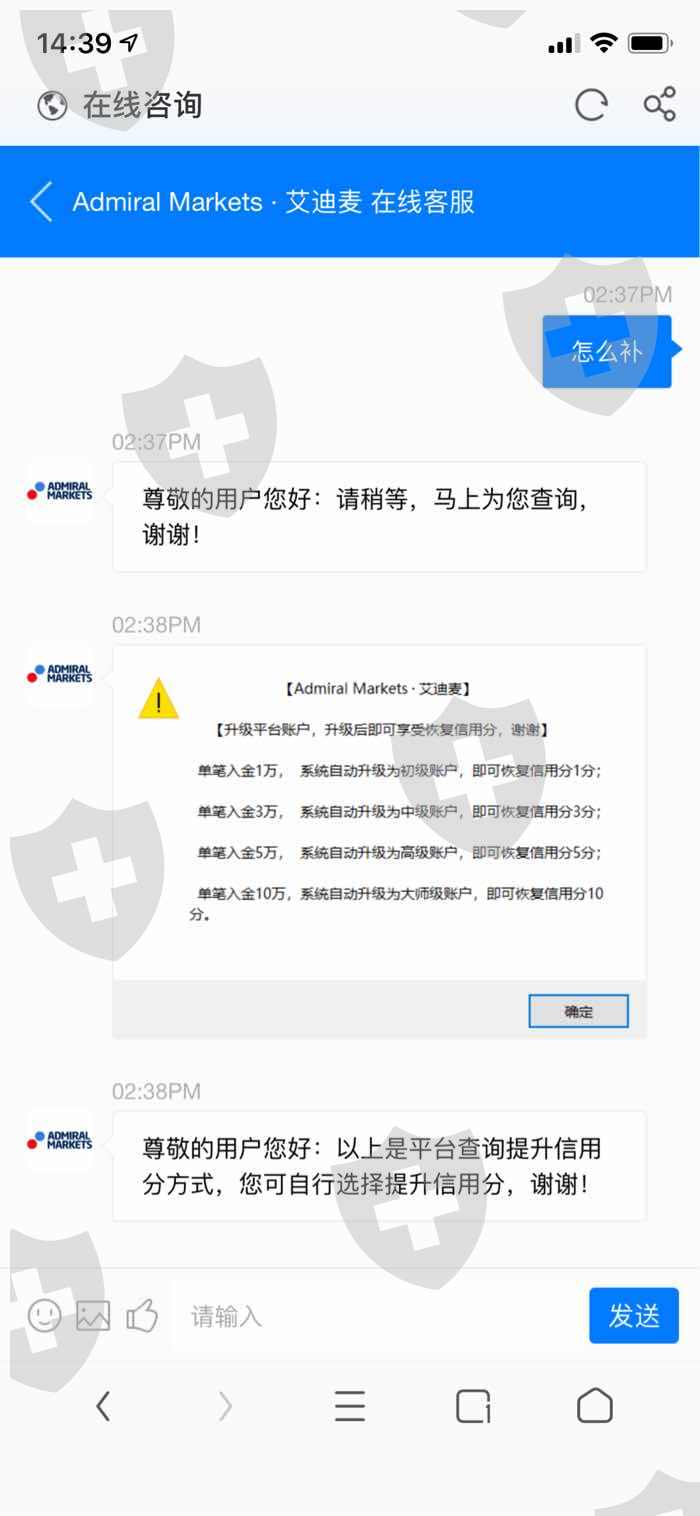Image resolution: width=700 pixels, height=1516 pixels.
Task: Click the 发送 send button
Action: click(634, 1315)
